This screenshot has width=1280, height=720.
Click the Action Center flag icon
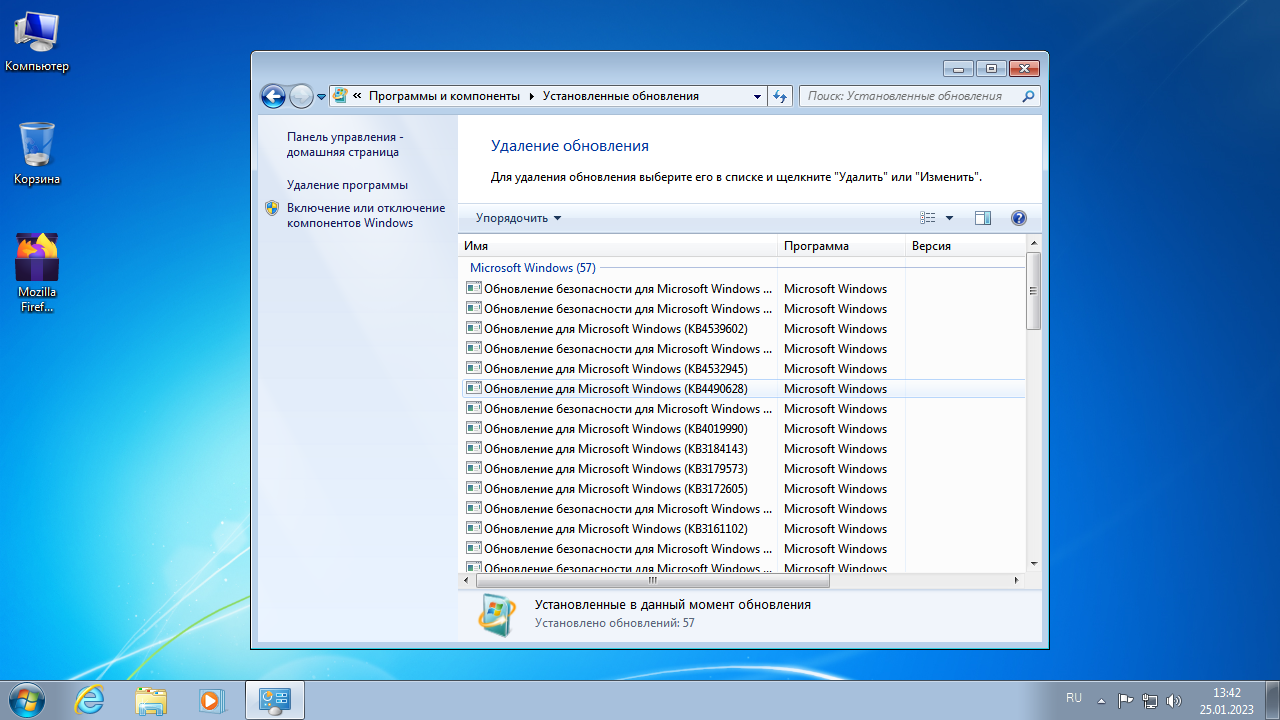(1125, 700)
